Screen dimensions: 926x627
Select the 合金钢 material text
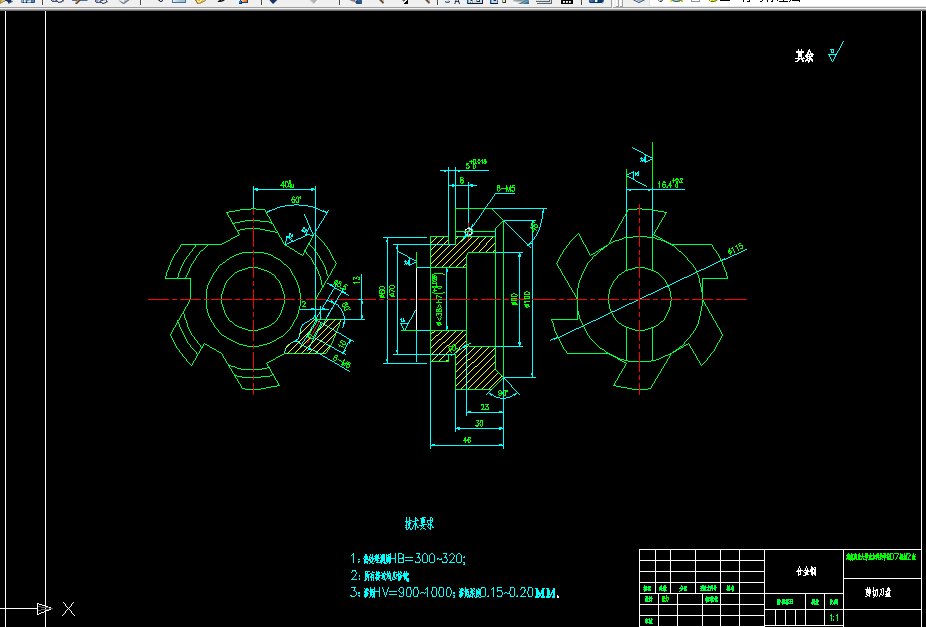[x=806, y=572]
